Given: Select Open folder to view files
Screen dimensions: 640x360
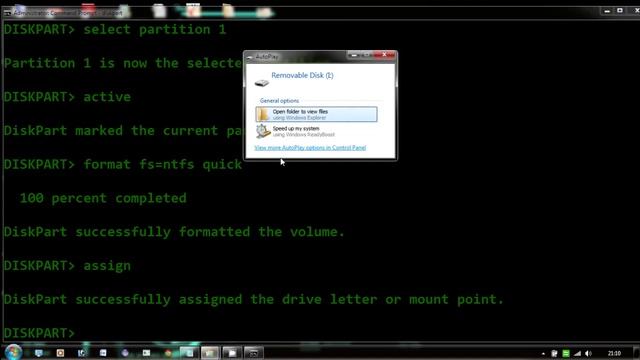Looking at the screenshot, I should (x=316, y=114).
